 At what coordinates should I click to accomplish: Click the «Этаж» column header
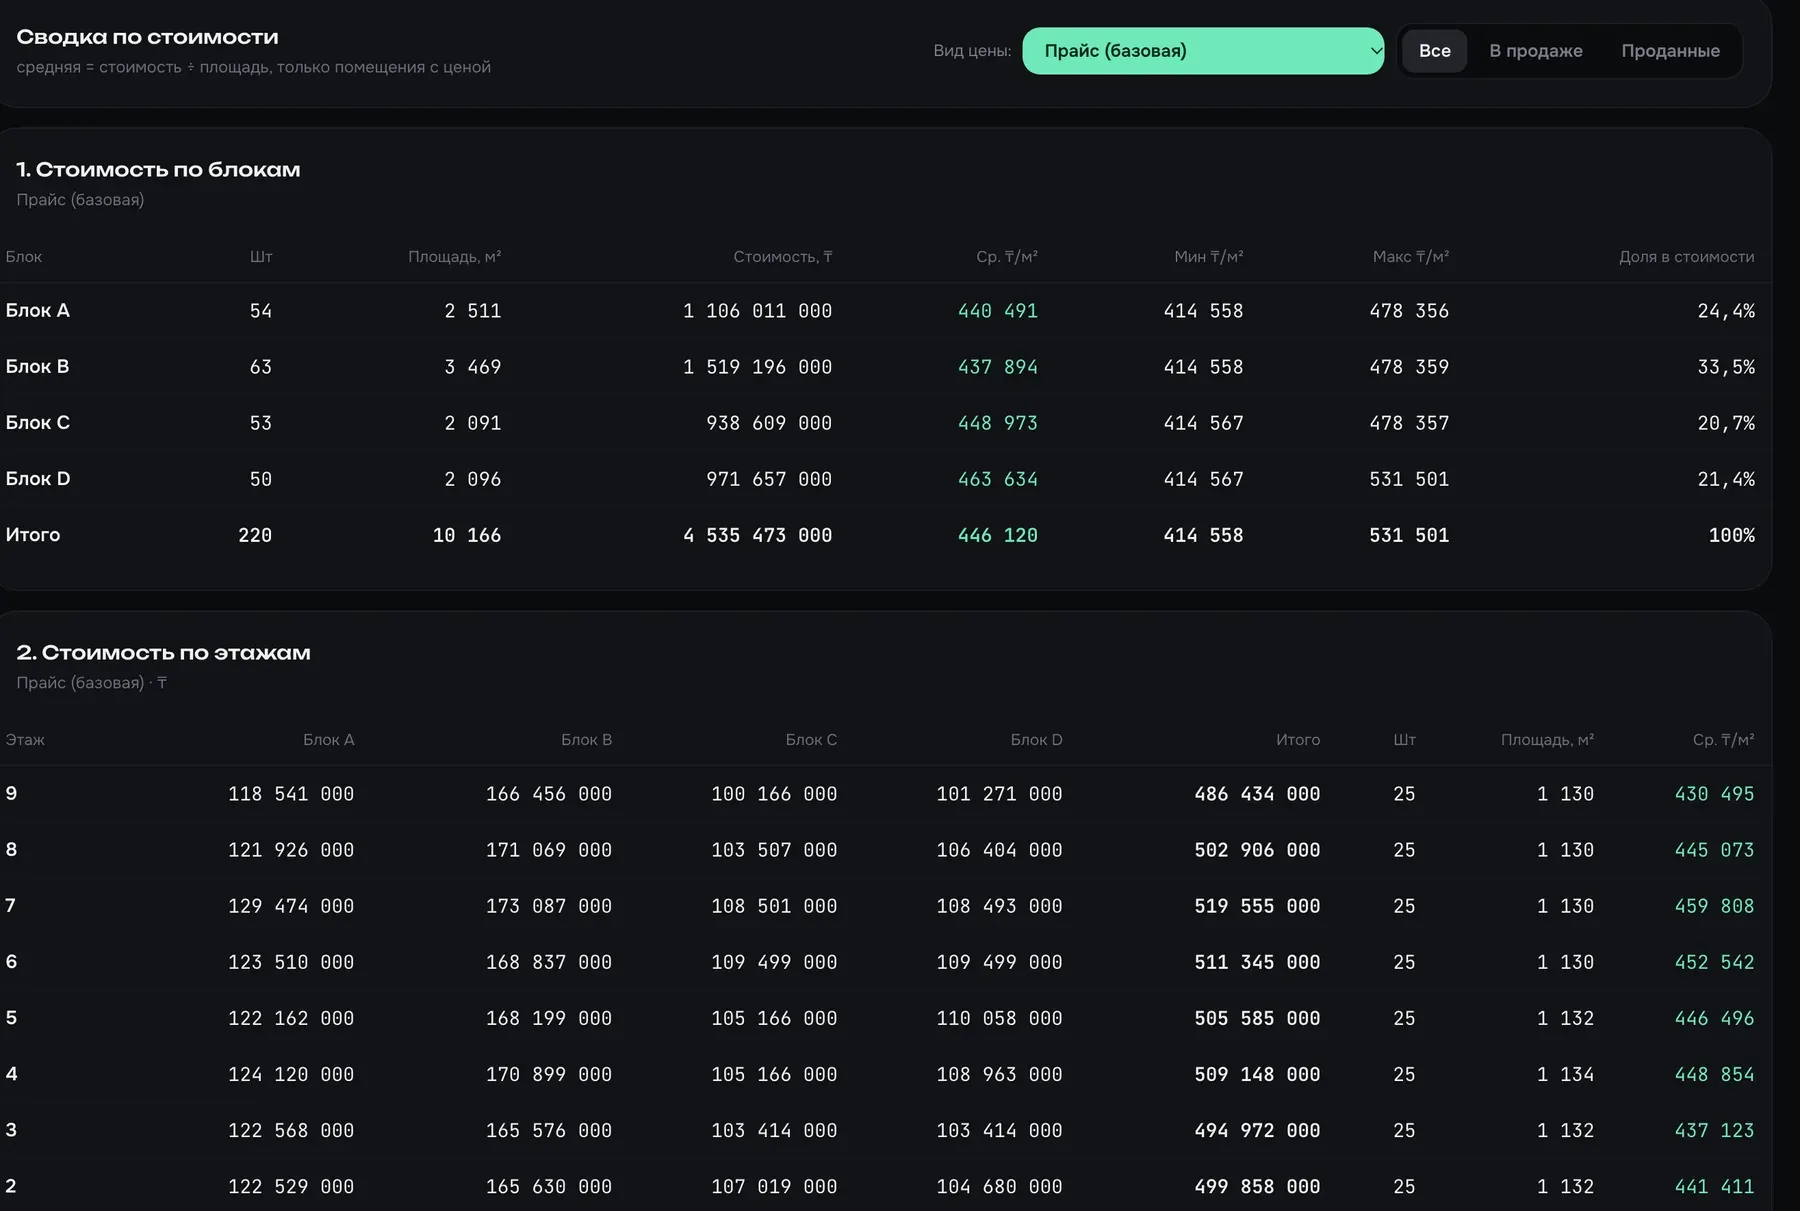25,740
